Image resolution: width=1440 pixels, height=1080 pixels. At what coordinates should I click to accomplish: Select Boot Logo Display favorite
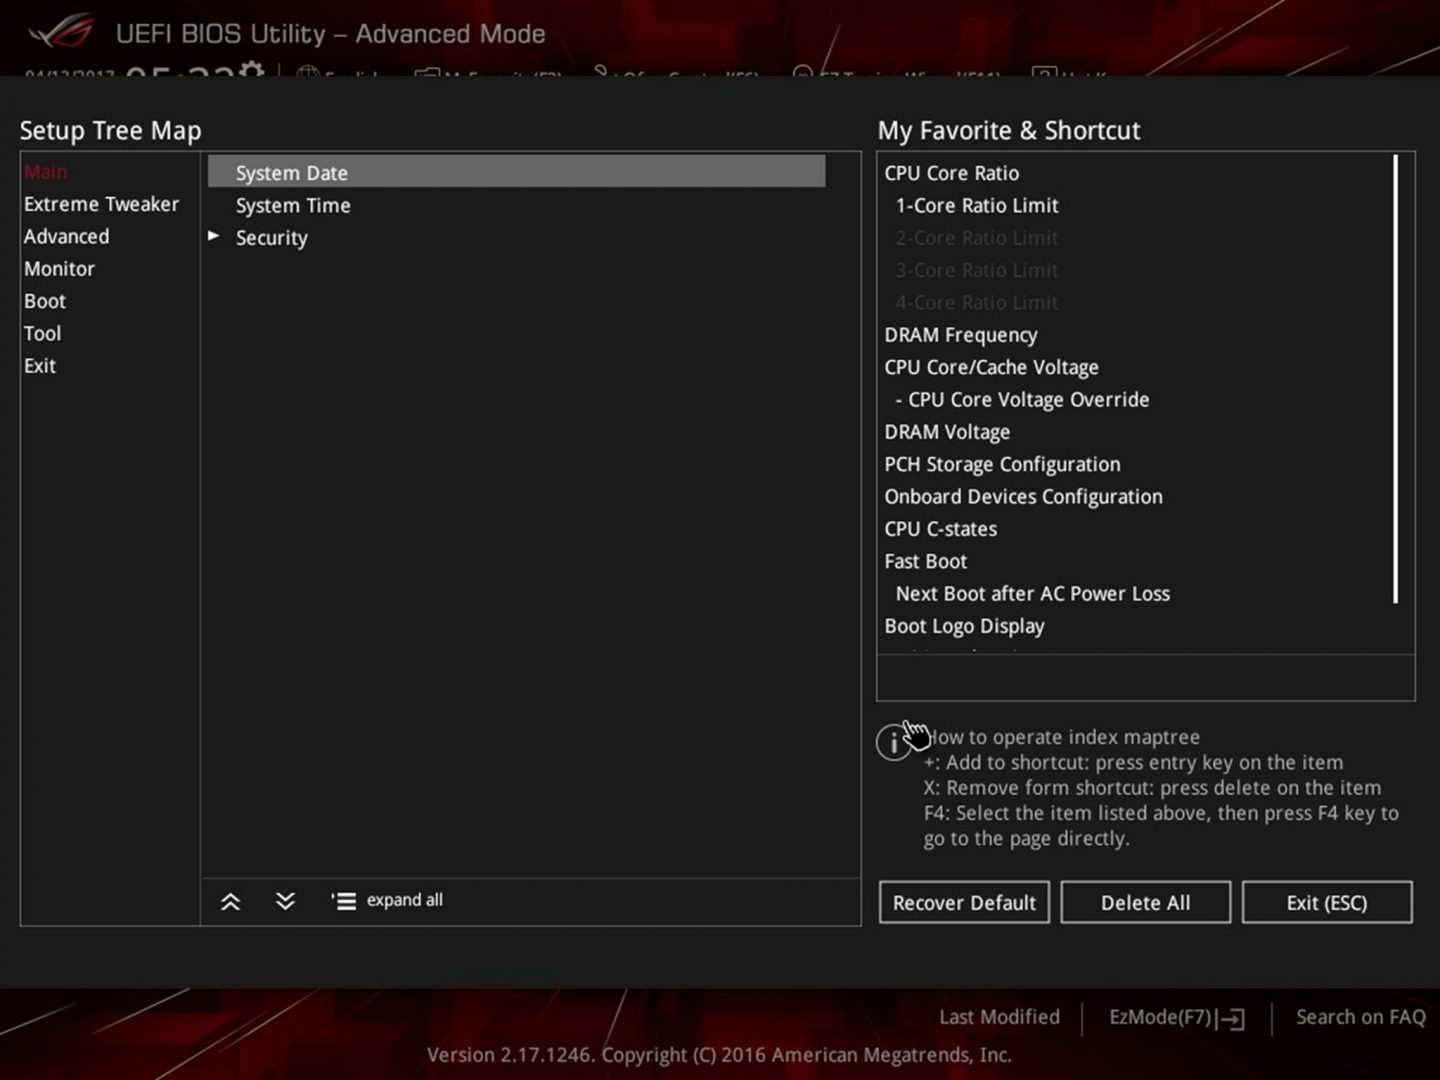964,626
